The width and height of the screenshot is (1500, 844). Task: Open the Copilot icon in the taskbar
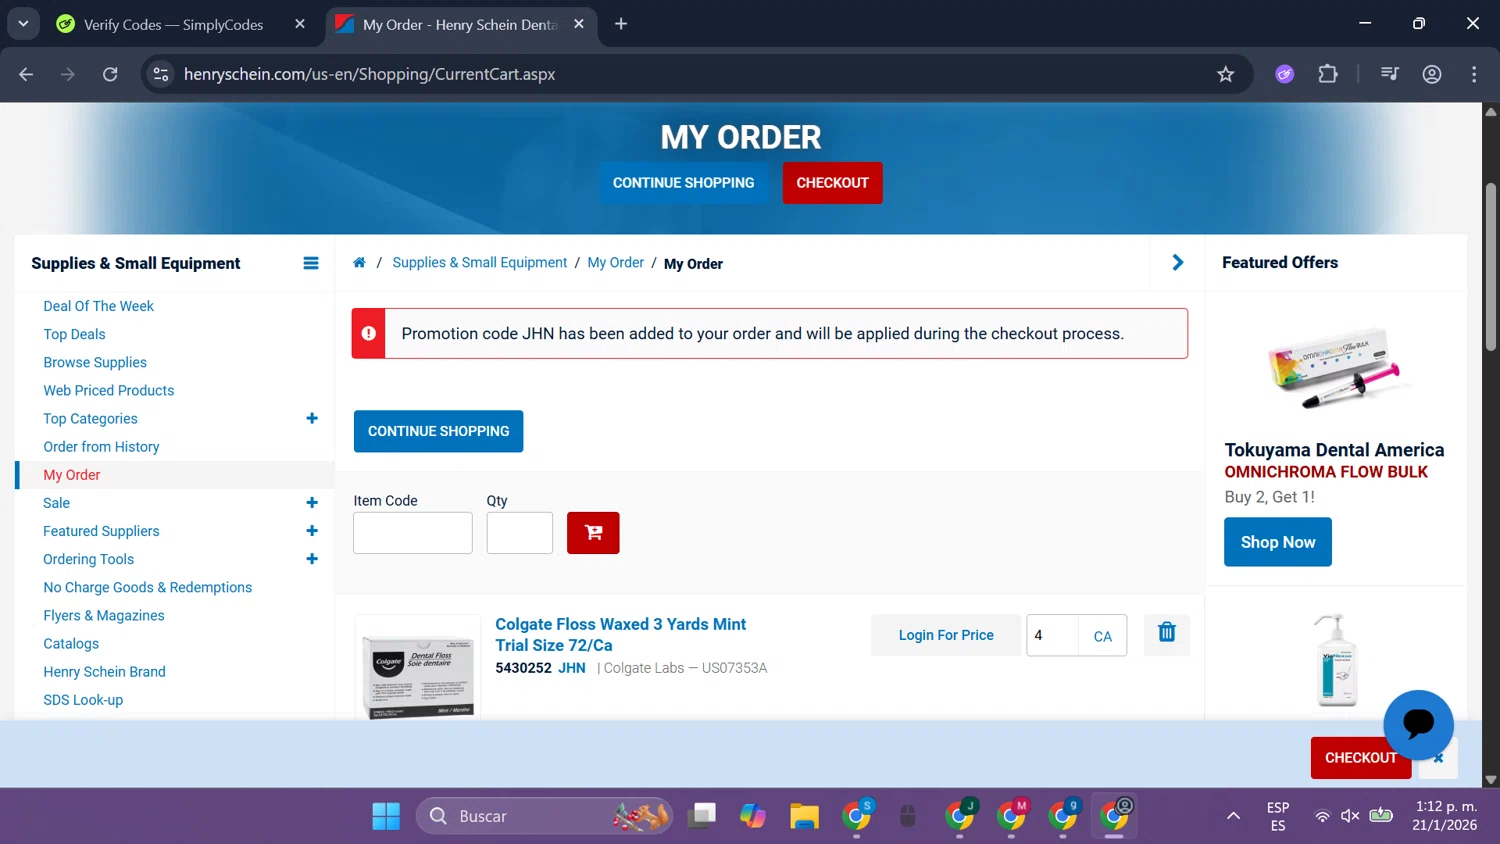(753, 816)
